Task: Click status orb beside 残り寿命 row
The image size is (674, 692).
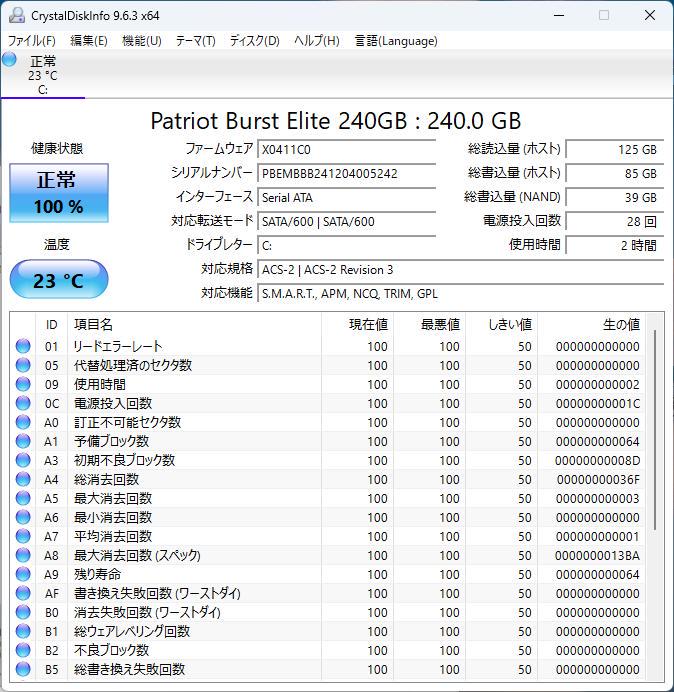Action: (23, 574)
